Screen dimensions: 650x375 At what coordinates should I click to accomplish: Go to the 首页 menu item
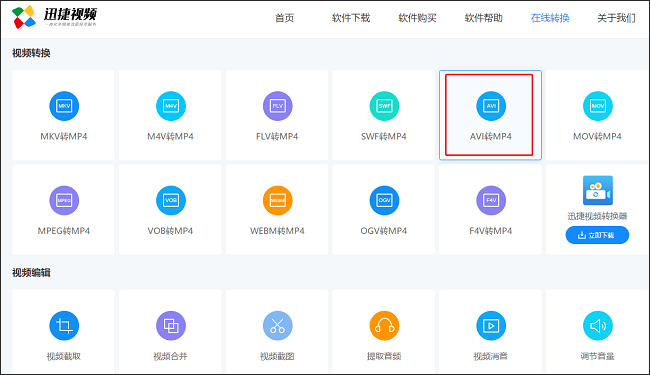point(284,18)
